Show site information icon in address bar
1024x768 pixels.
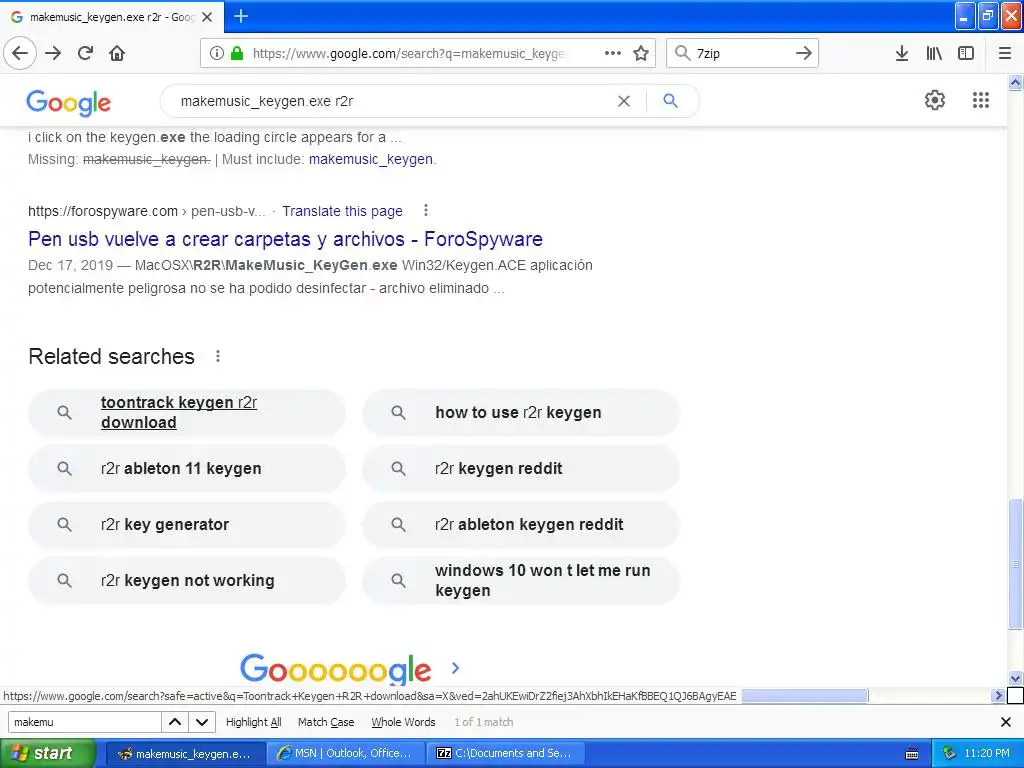(x=216, y=53)
